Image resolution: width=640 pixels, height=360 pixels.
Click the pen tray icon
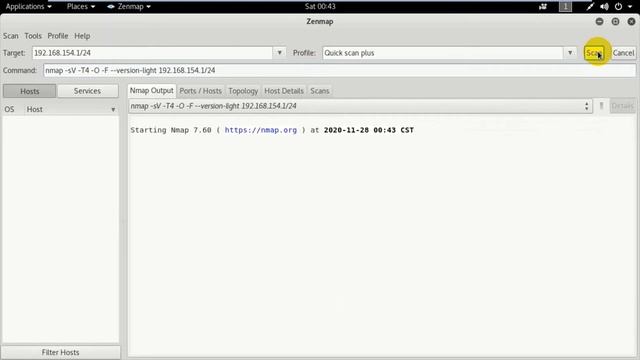click(x=590, y=7)
